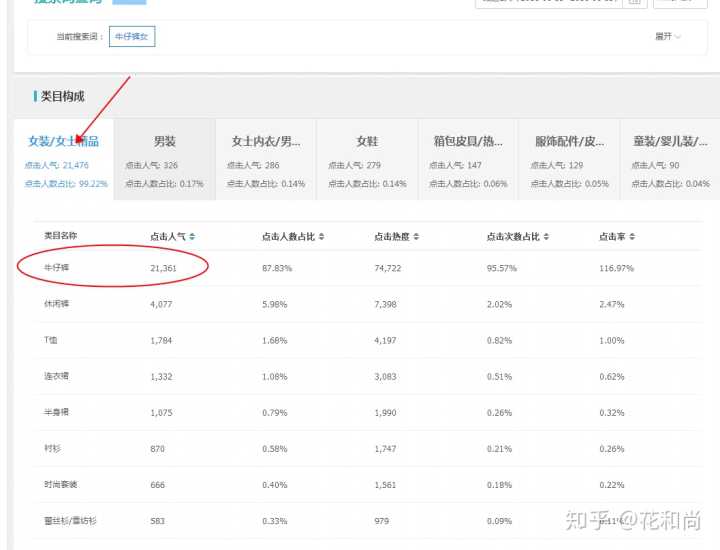Image resolution: width=720 pixels, height=550 pixels.
Task: Open the 女鞋 category tab
Action: (367, 142)
